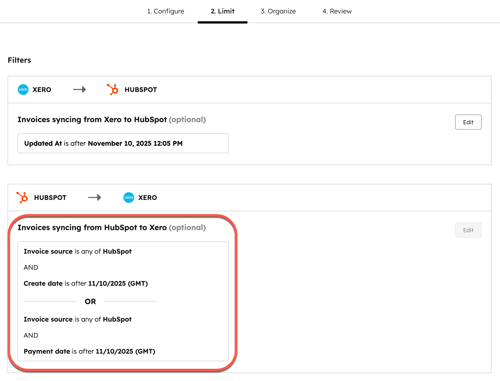Image resolution: width=500 pixels, height=381 pixels.
Task: Click the HubSpot sprocket icon in the Xero to HubSpot header
Action: coord(113,89)
